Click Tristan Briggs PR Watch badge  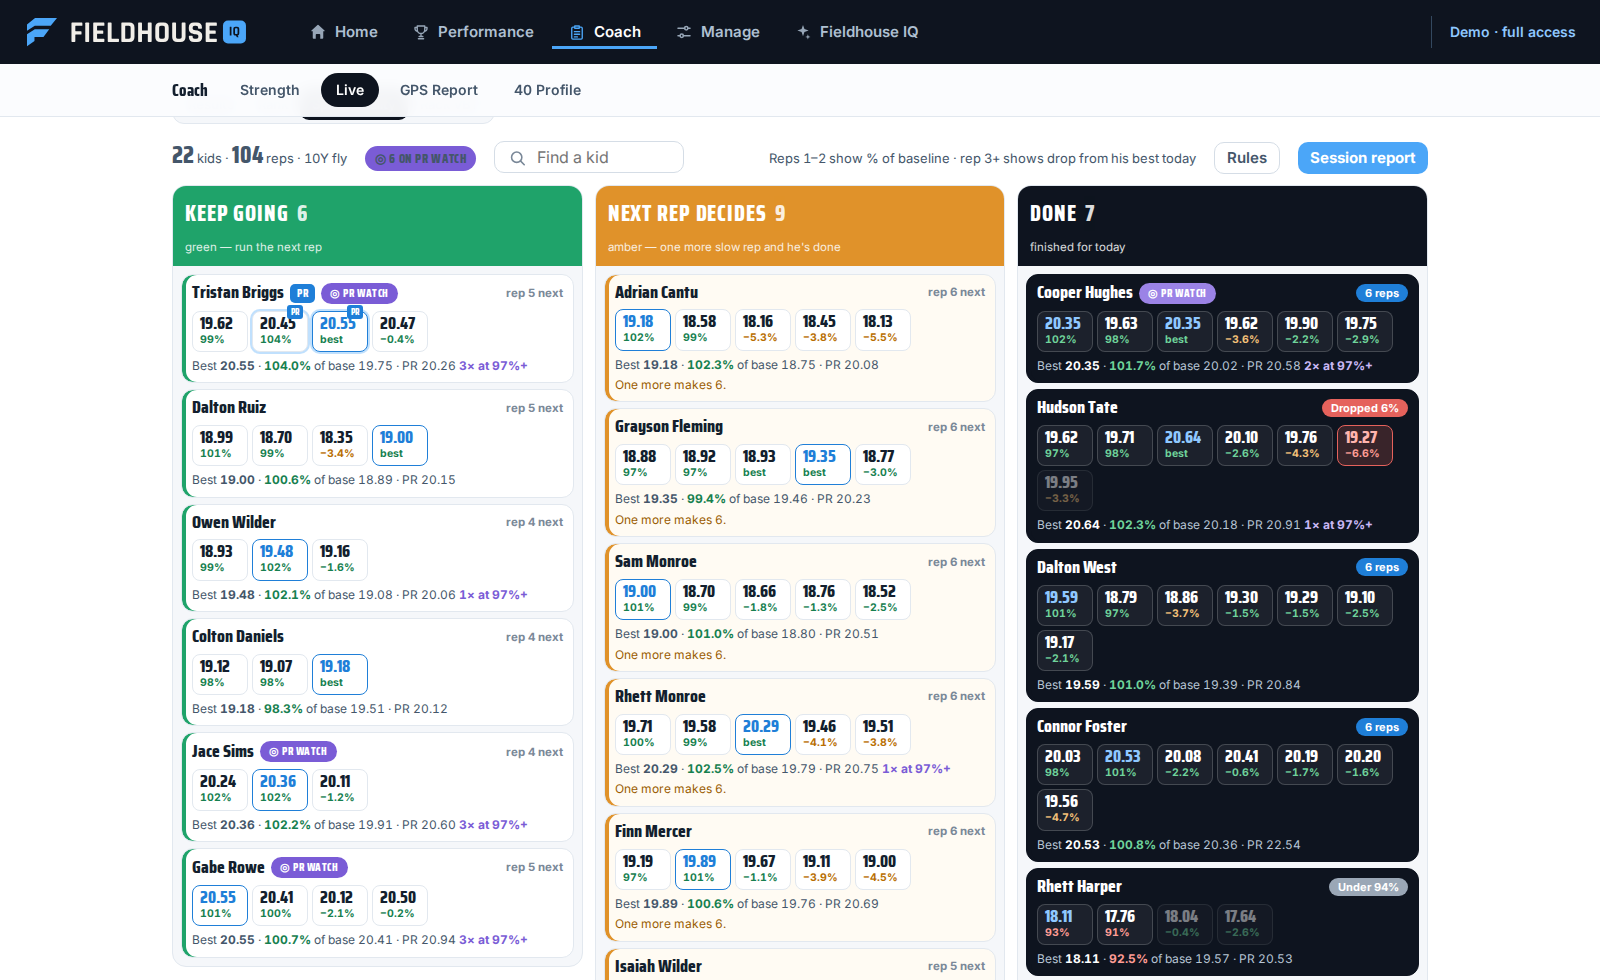359,293
